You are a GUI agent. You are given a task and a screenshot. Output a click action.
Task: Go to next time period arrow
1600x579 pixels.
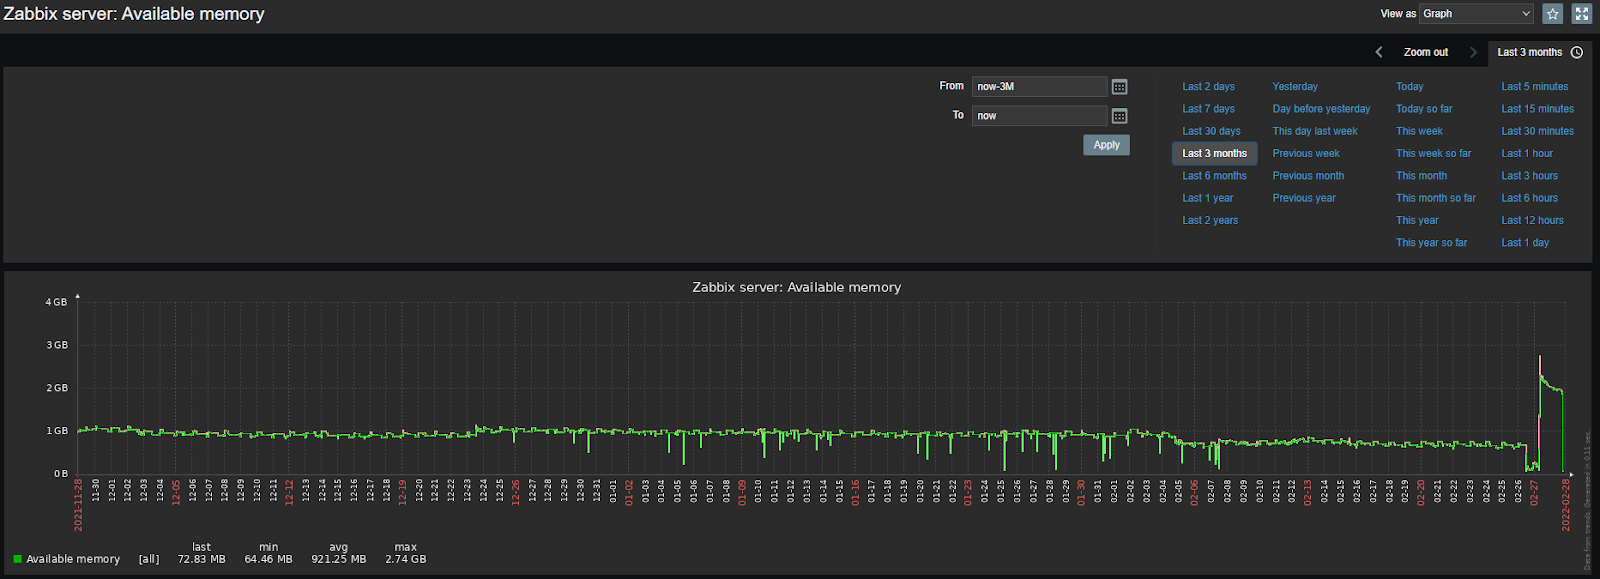pyautogui.click(x=1473, y=52)
